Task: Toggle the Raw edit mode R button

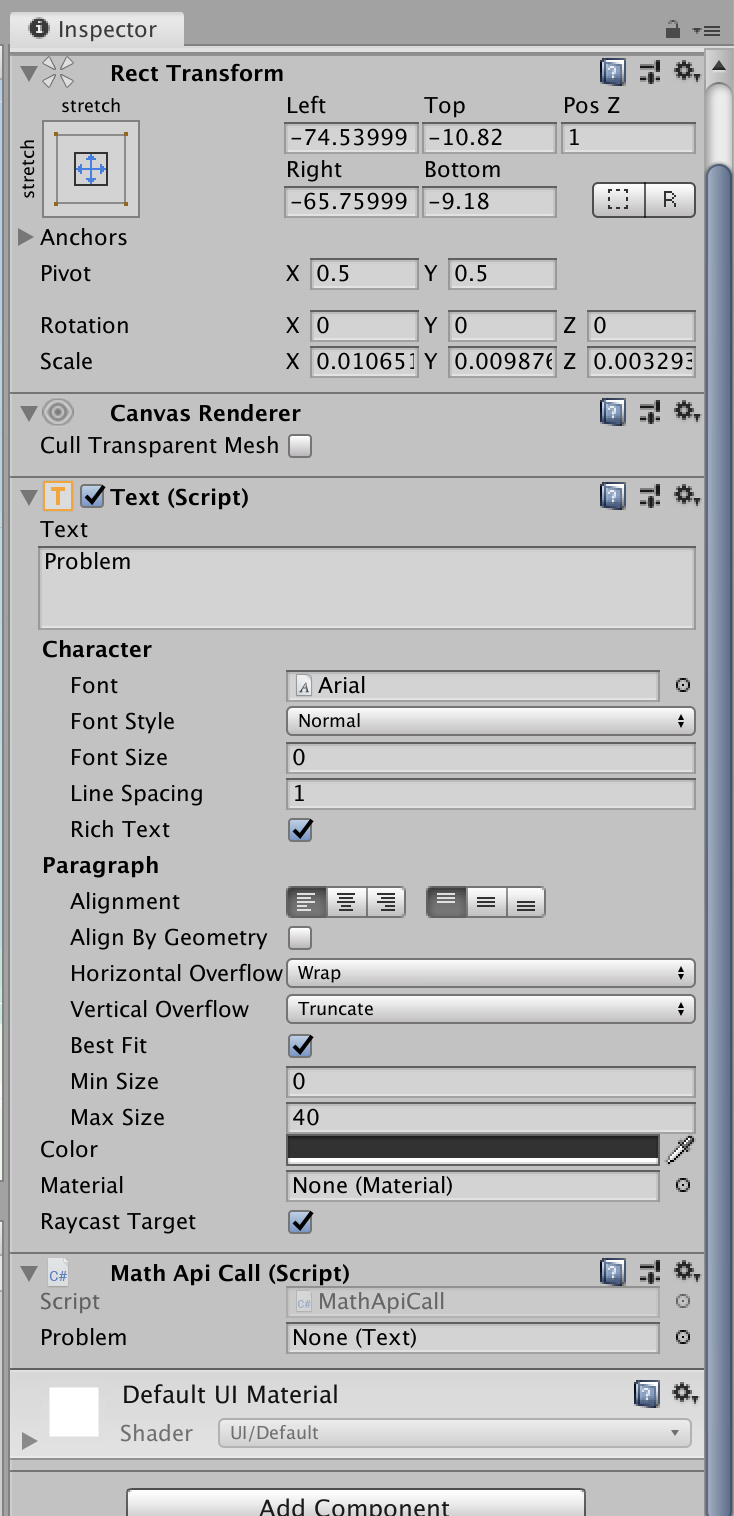Action: (671, 200)
